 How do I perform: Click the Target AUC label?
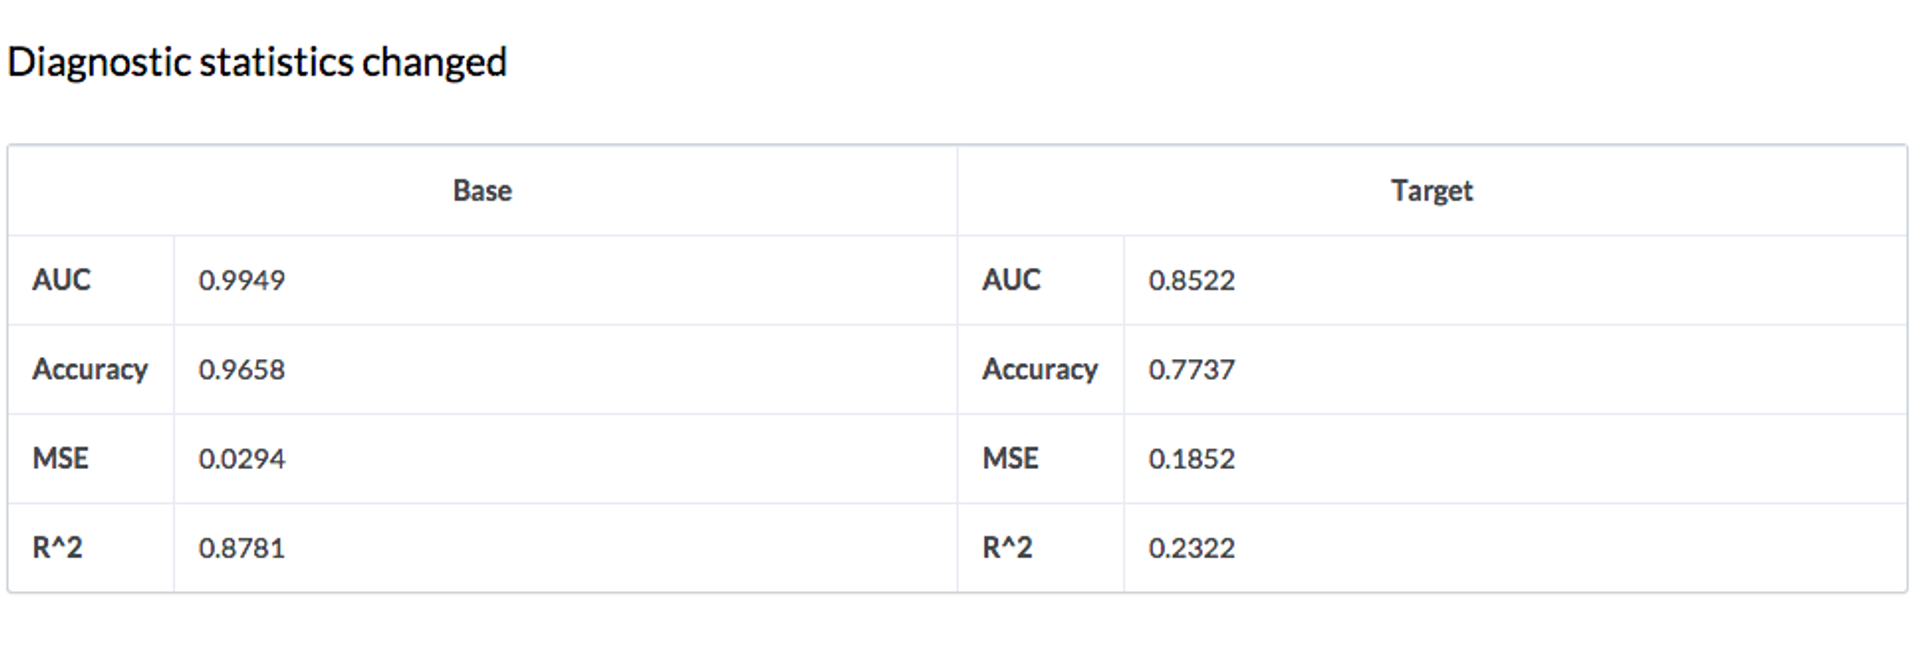(x=1011, y=280)
